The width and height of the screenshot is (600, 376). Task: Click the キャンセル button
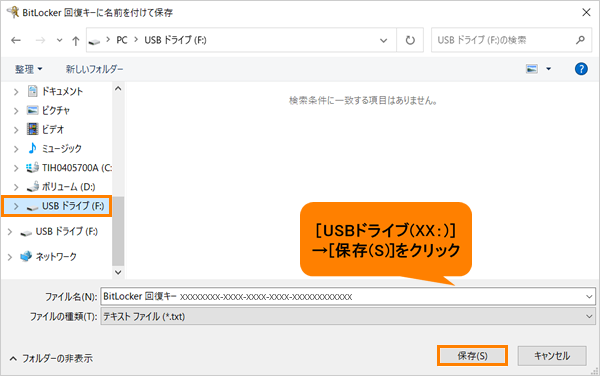coord(552,356)
